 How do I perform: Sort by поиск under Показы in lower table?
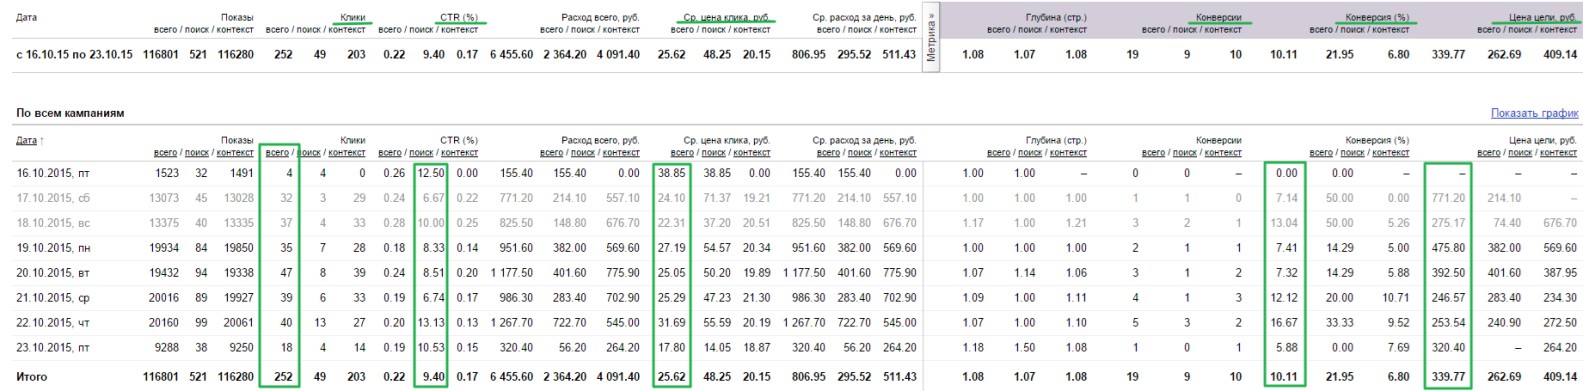(197, 153)
